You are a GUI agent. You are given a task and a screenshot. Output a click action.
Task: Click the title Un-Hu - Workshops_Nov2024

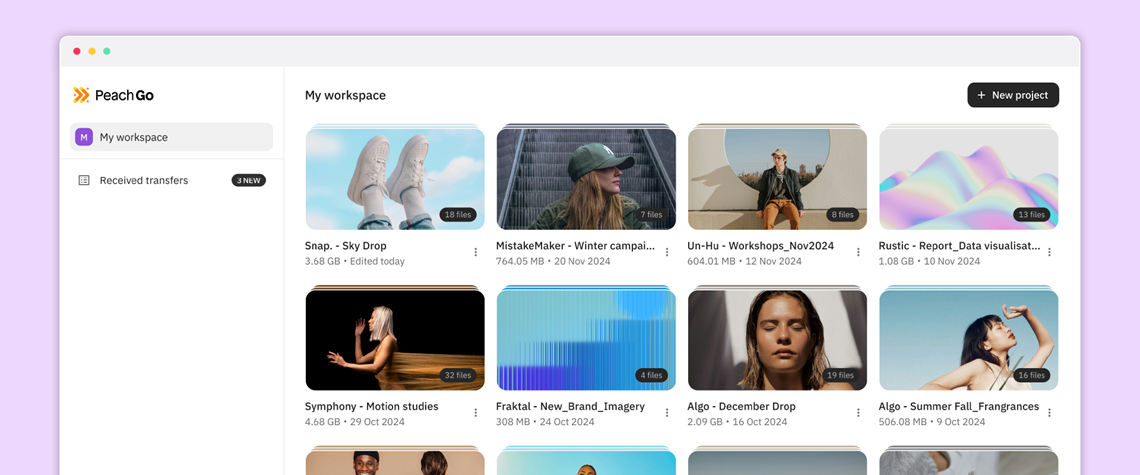point(760,246)
